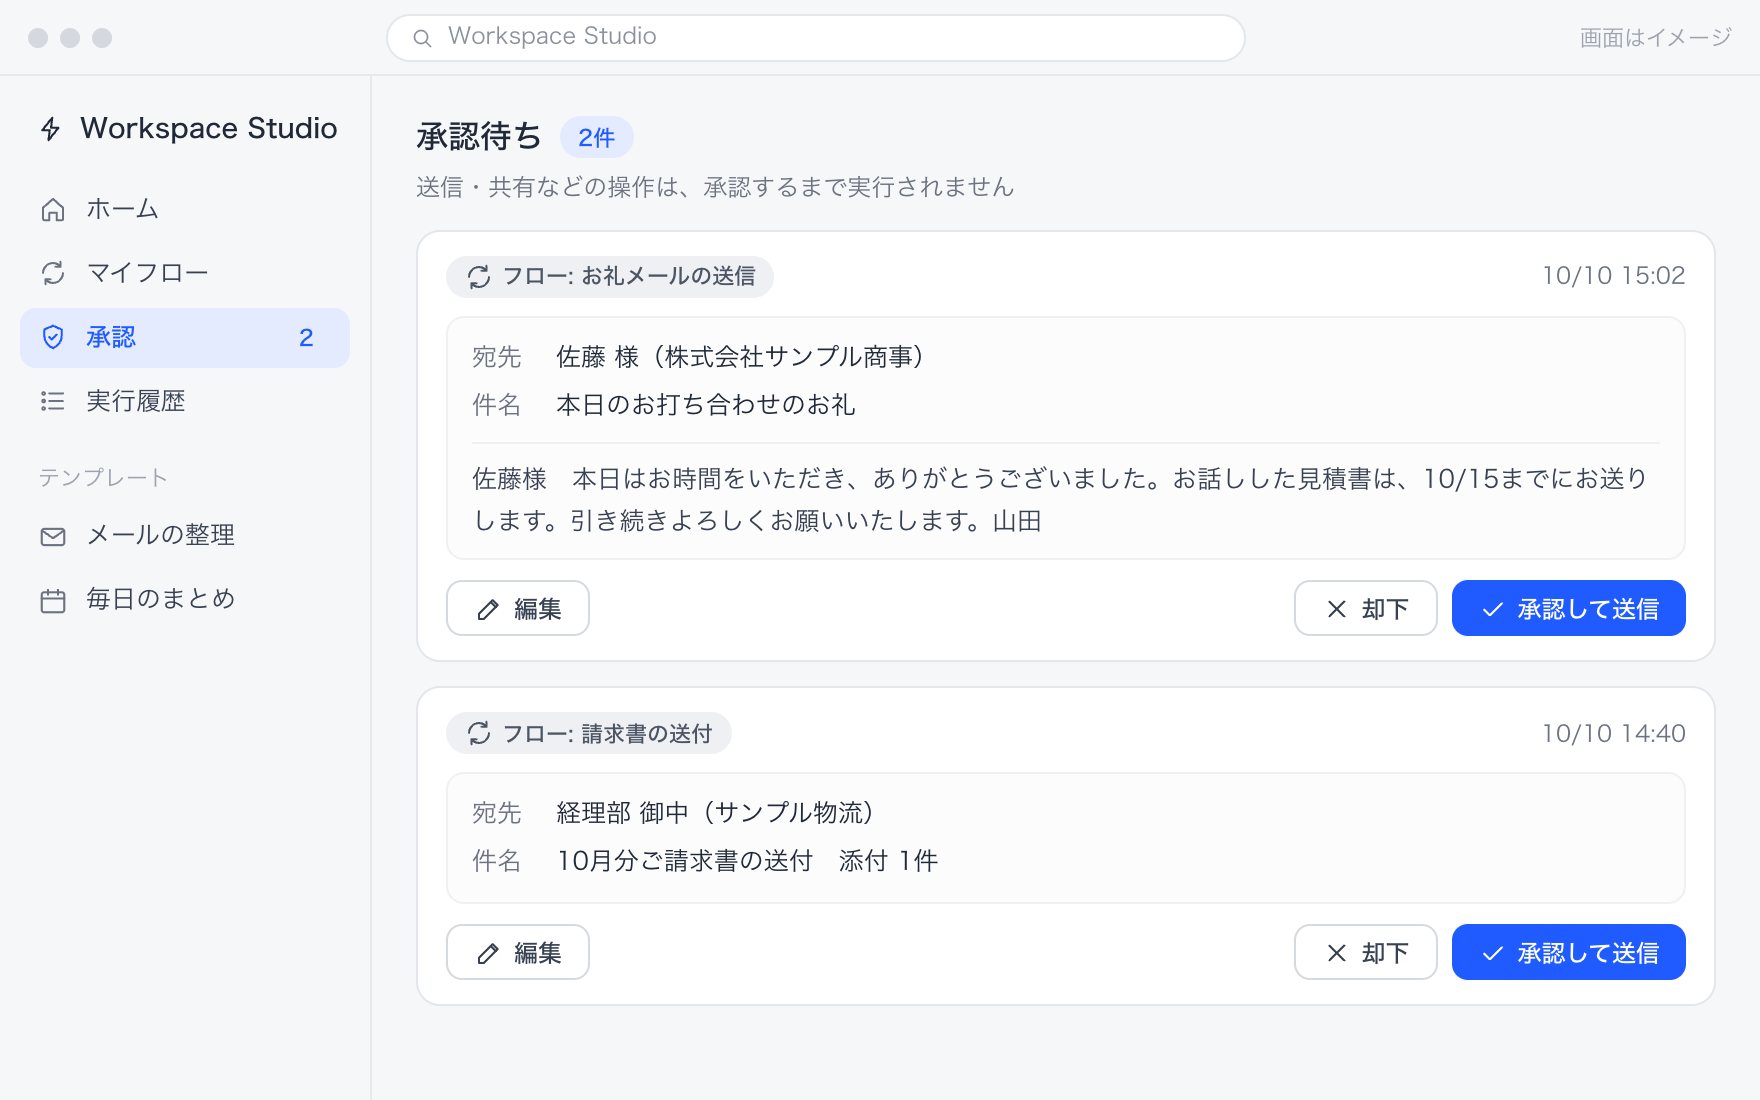Click the 添付 1件 attachment text
The image size is (1760, 1100).
888,861
